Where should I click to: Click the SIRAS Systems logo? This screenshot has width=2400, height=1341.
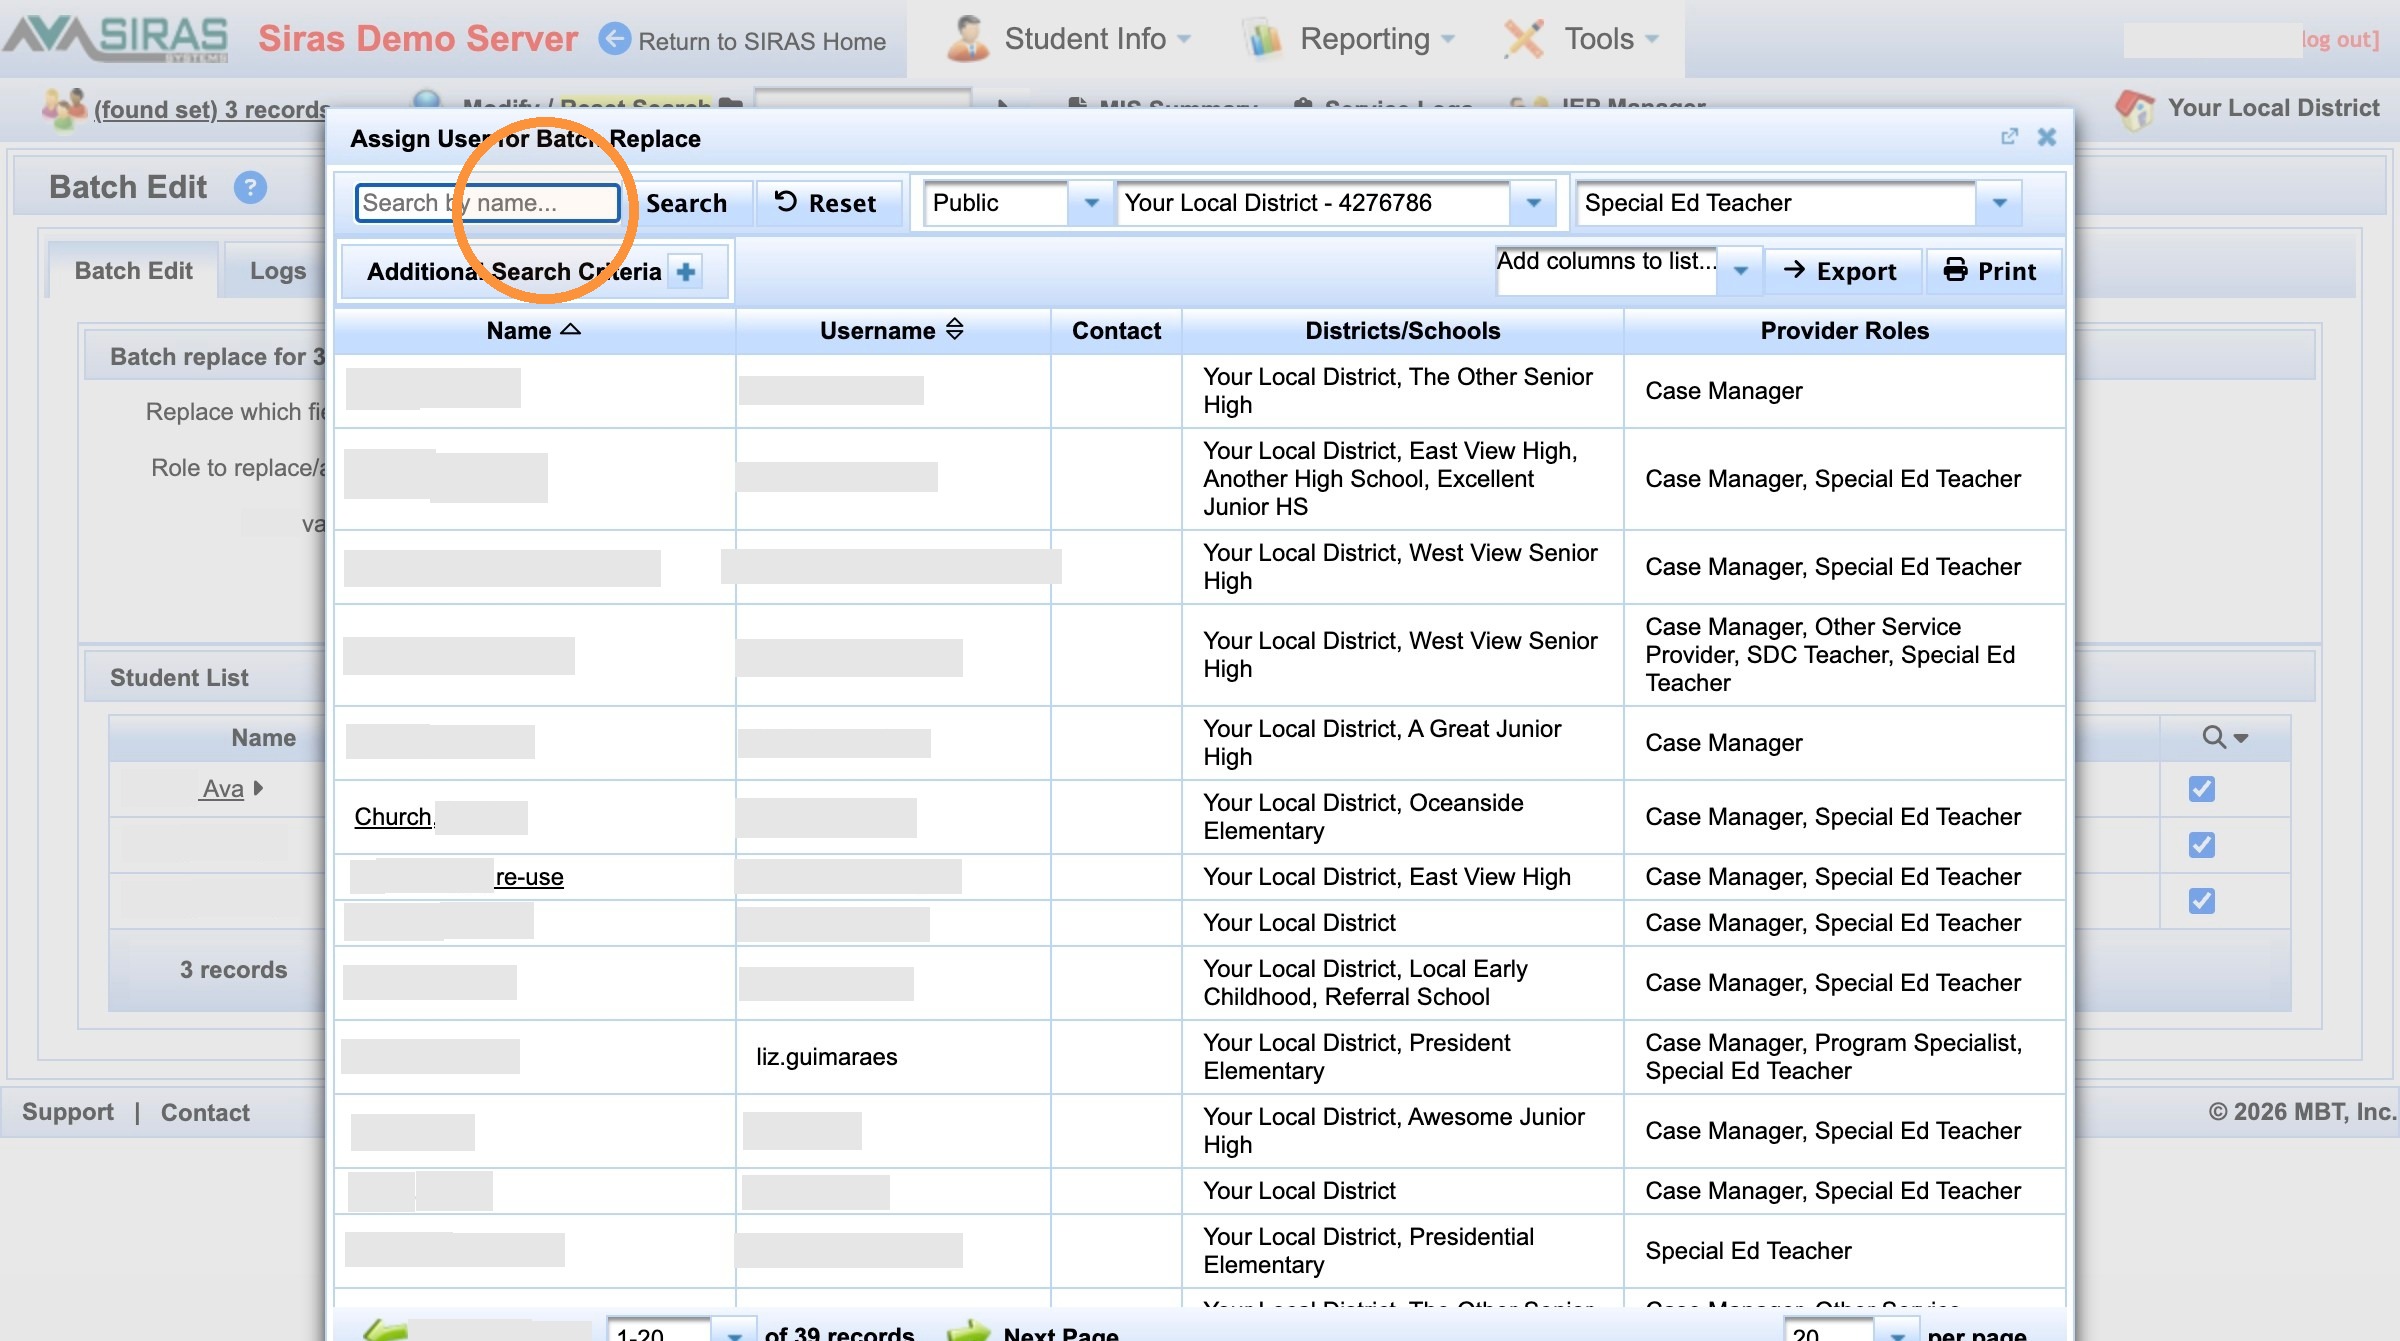tap(116, 38)
